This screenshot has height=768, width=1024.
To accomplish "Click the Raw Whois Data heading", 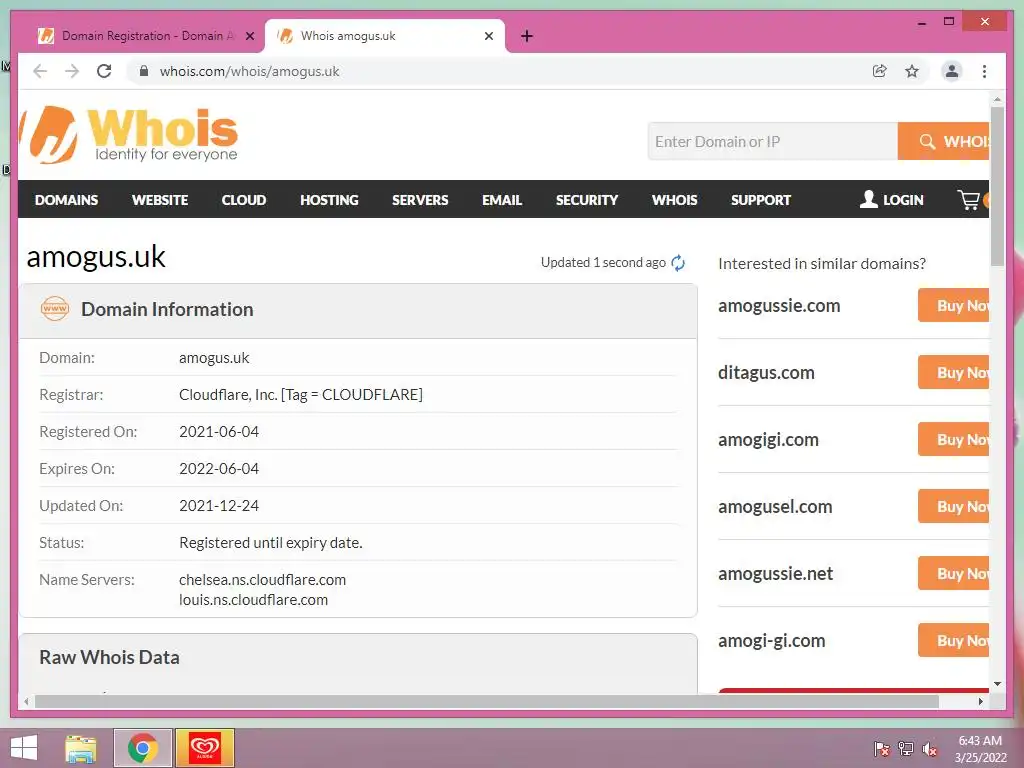I will (x=109, y=657).
